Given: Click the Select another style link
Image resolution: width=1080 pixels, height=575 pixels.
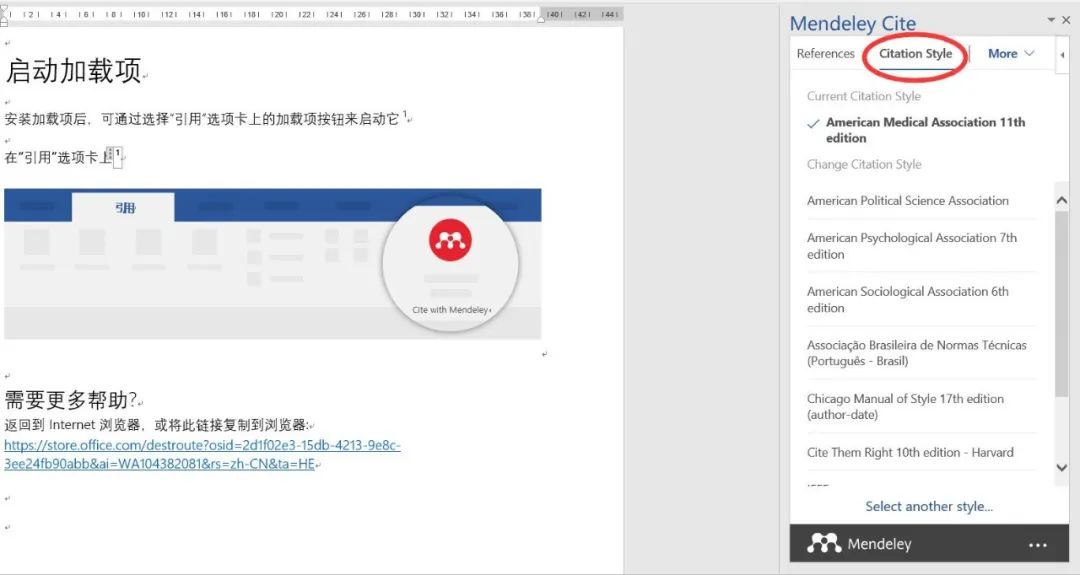Looking at the screenshot, I should click(928, 507).
